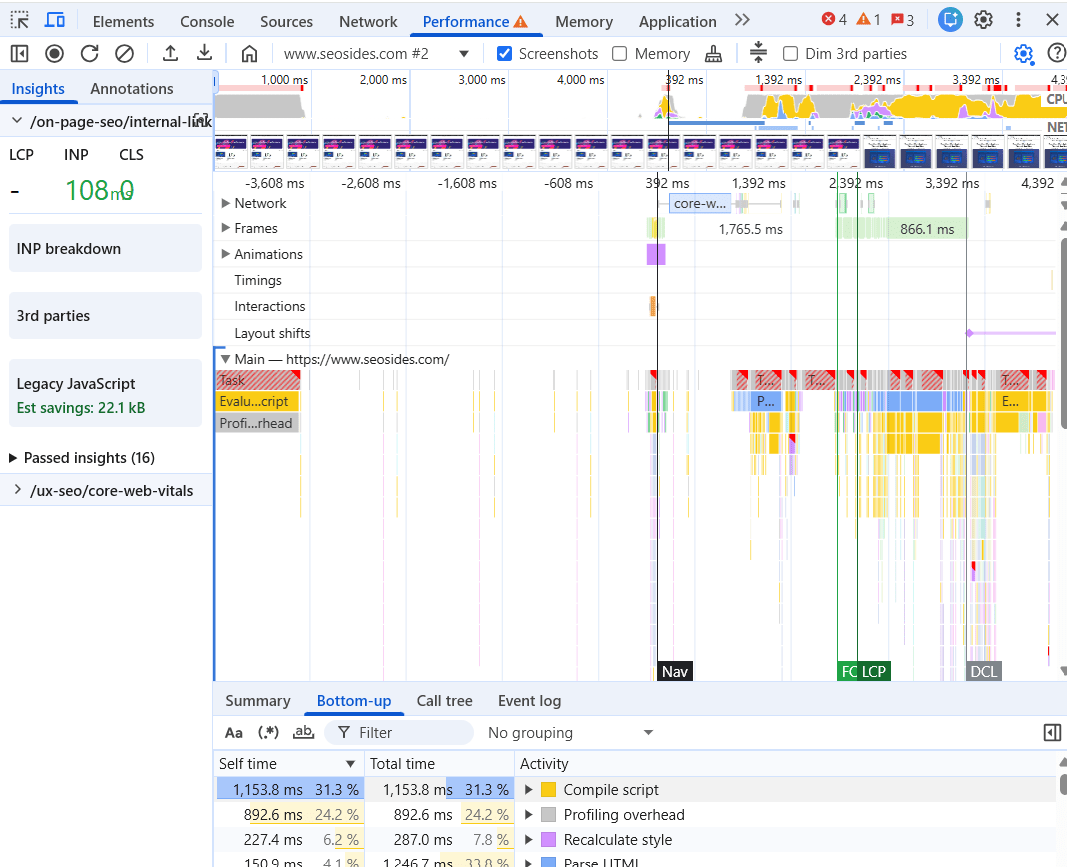Expand the Frames track
Screen dimensions: 1067x867
tap(225, 228)
